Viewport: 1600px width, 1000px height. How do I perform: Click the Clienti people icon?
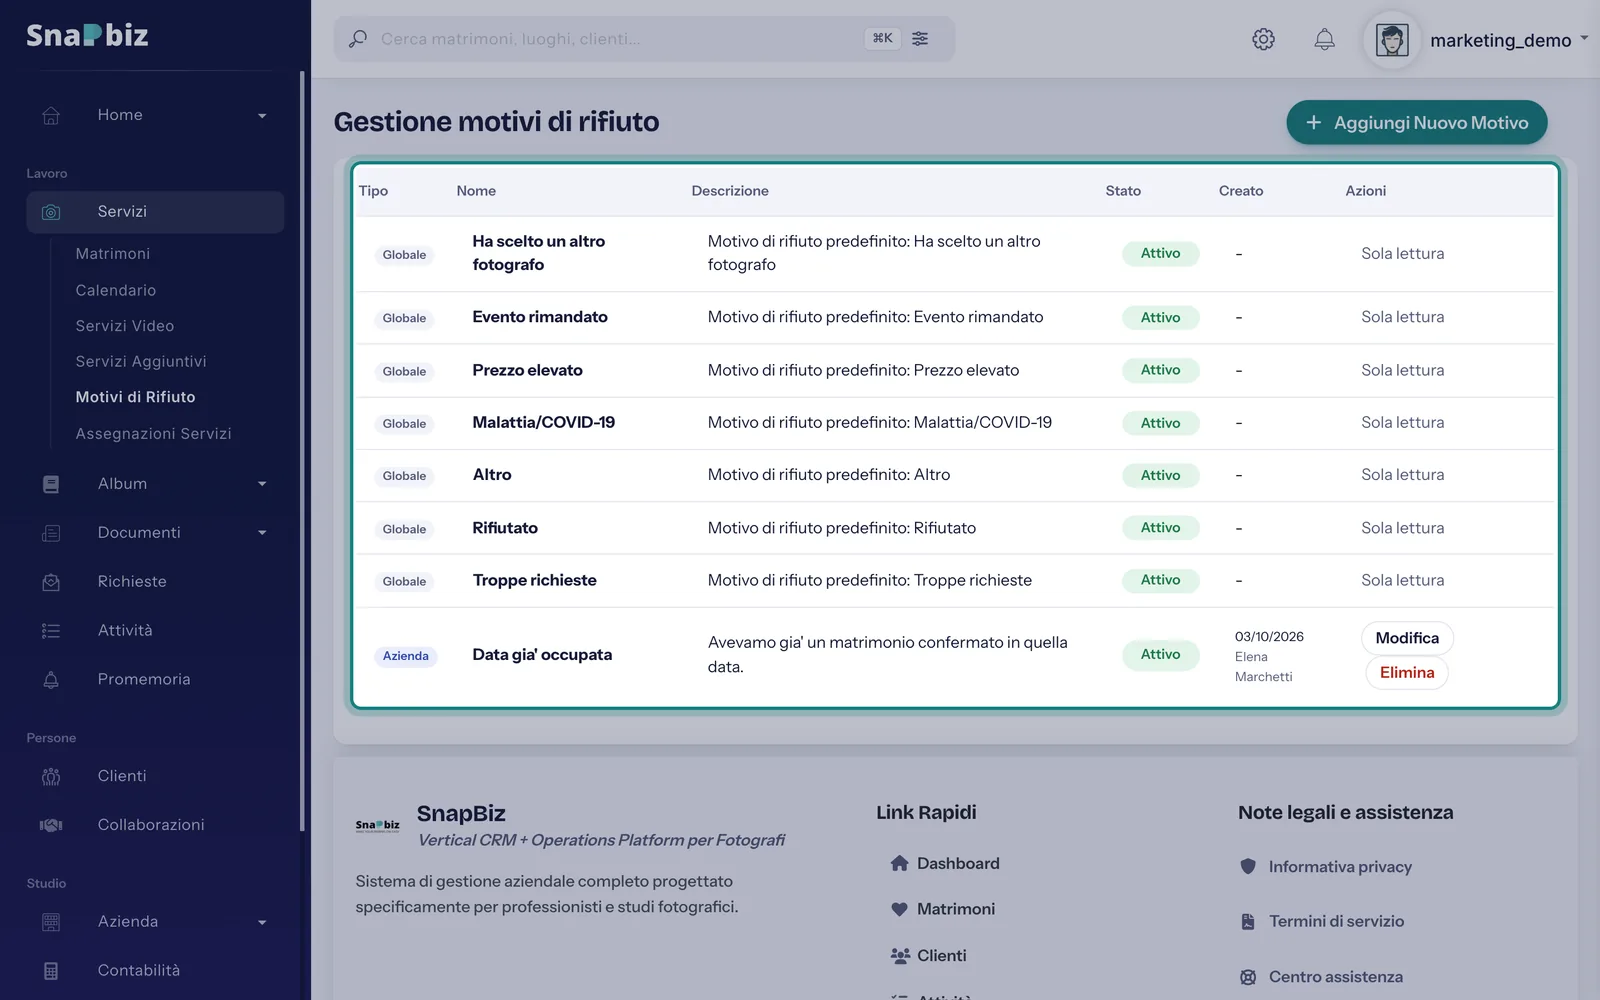51,777
